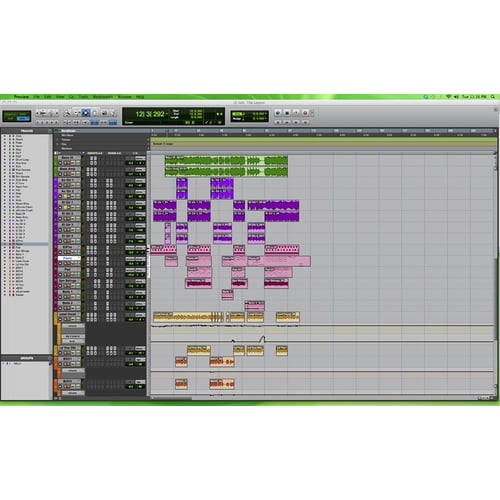Click horizontal zoom out arrow button
500x500 pixels.
coord(38,113)
